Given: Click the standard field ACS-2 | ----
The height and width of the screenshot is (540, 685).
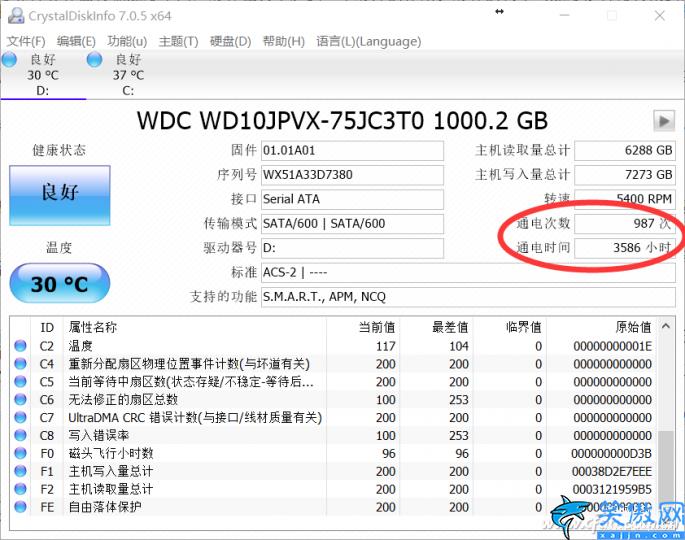Looking at the screenshot, I should pyautogui.click(x=468, y=273).
